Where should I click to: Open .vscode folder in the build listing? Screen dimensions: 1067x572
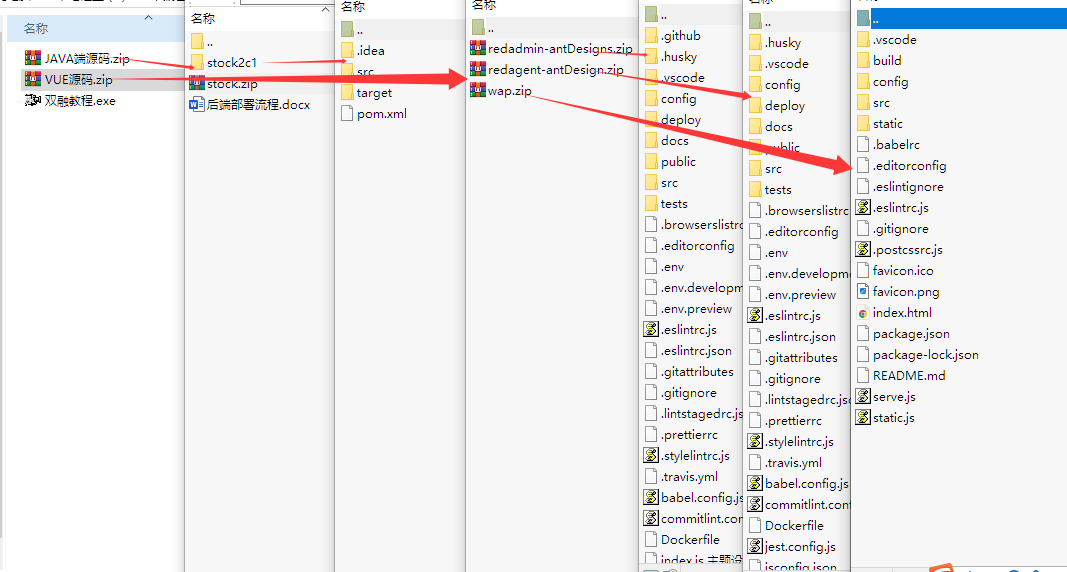pyautogui.click(x=887, y=39)
